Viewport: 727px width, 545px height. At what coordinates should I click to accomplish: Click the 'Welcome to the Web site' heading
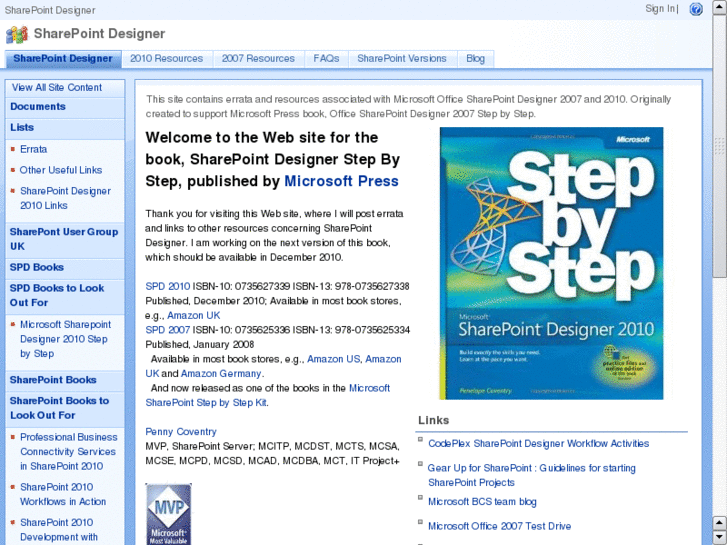[x=273, y=159]
